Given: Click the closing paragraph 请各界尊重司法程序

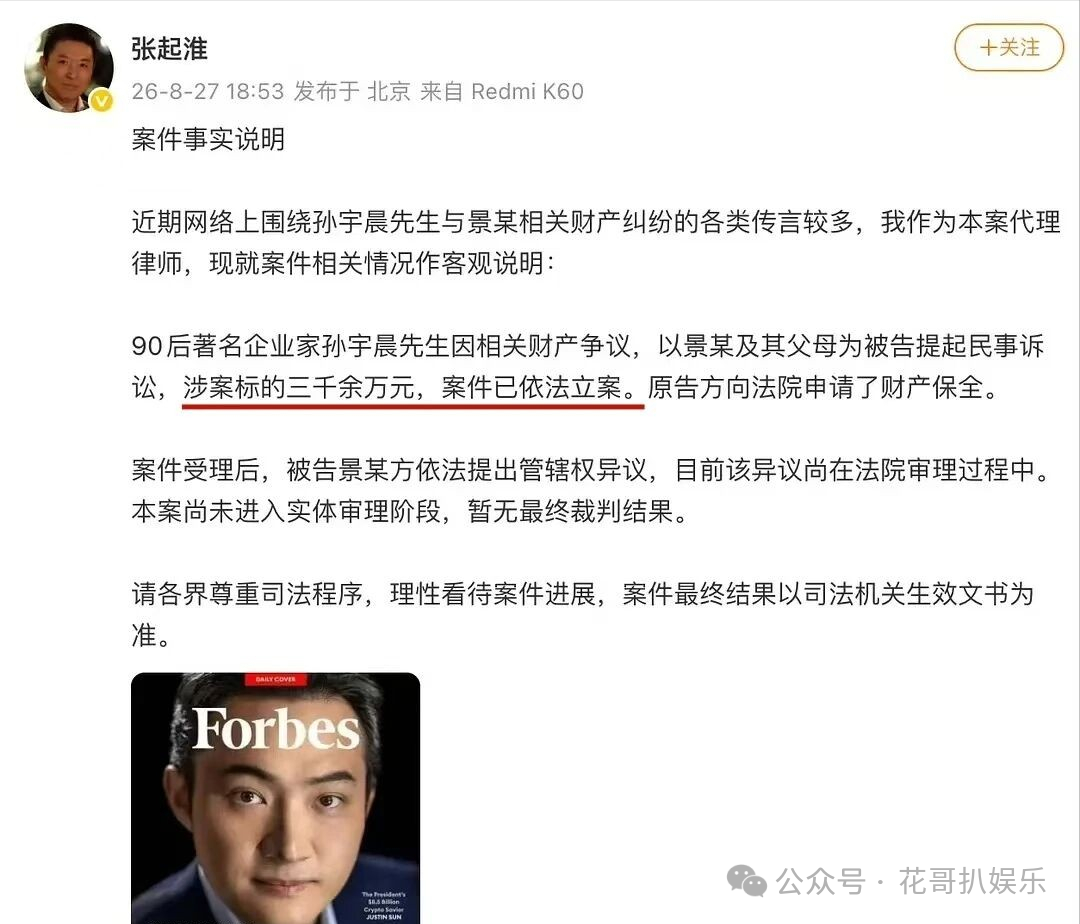Looking at the screenshot, I should 583,614.
